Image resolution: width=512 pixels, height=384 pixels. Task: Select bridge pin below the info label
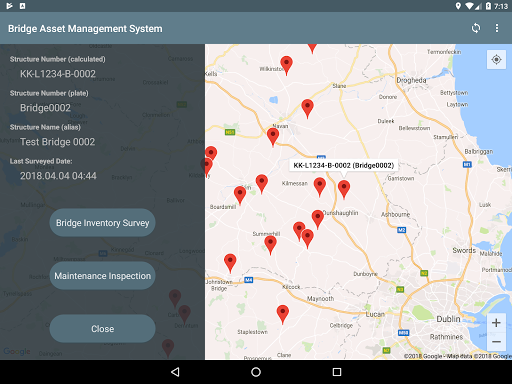pos(344,189)
